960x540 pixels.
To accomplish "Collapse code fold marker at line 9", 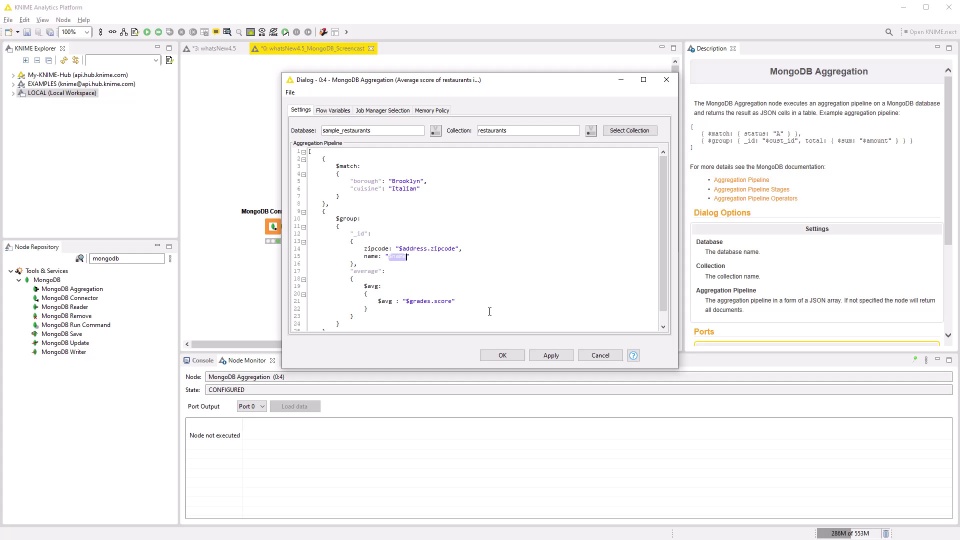I will [x=304, y=212].
